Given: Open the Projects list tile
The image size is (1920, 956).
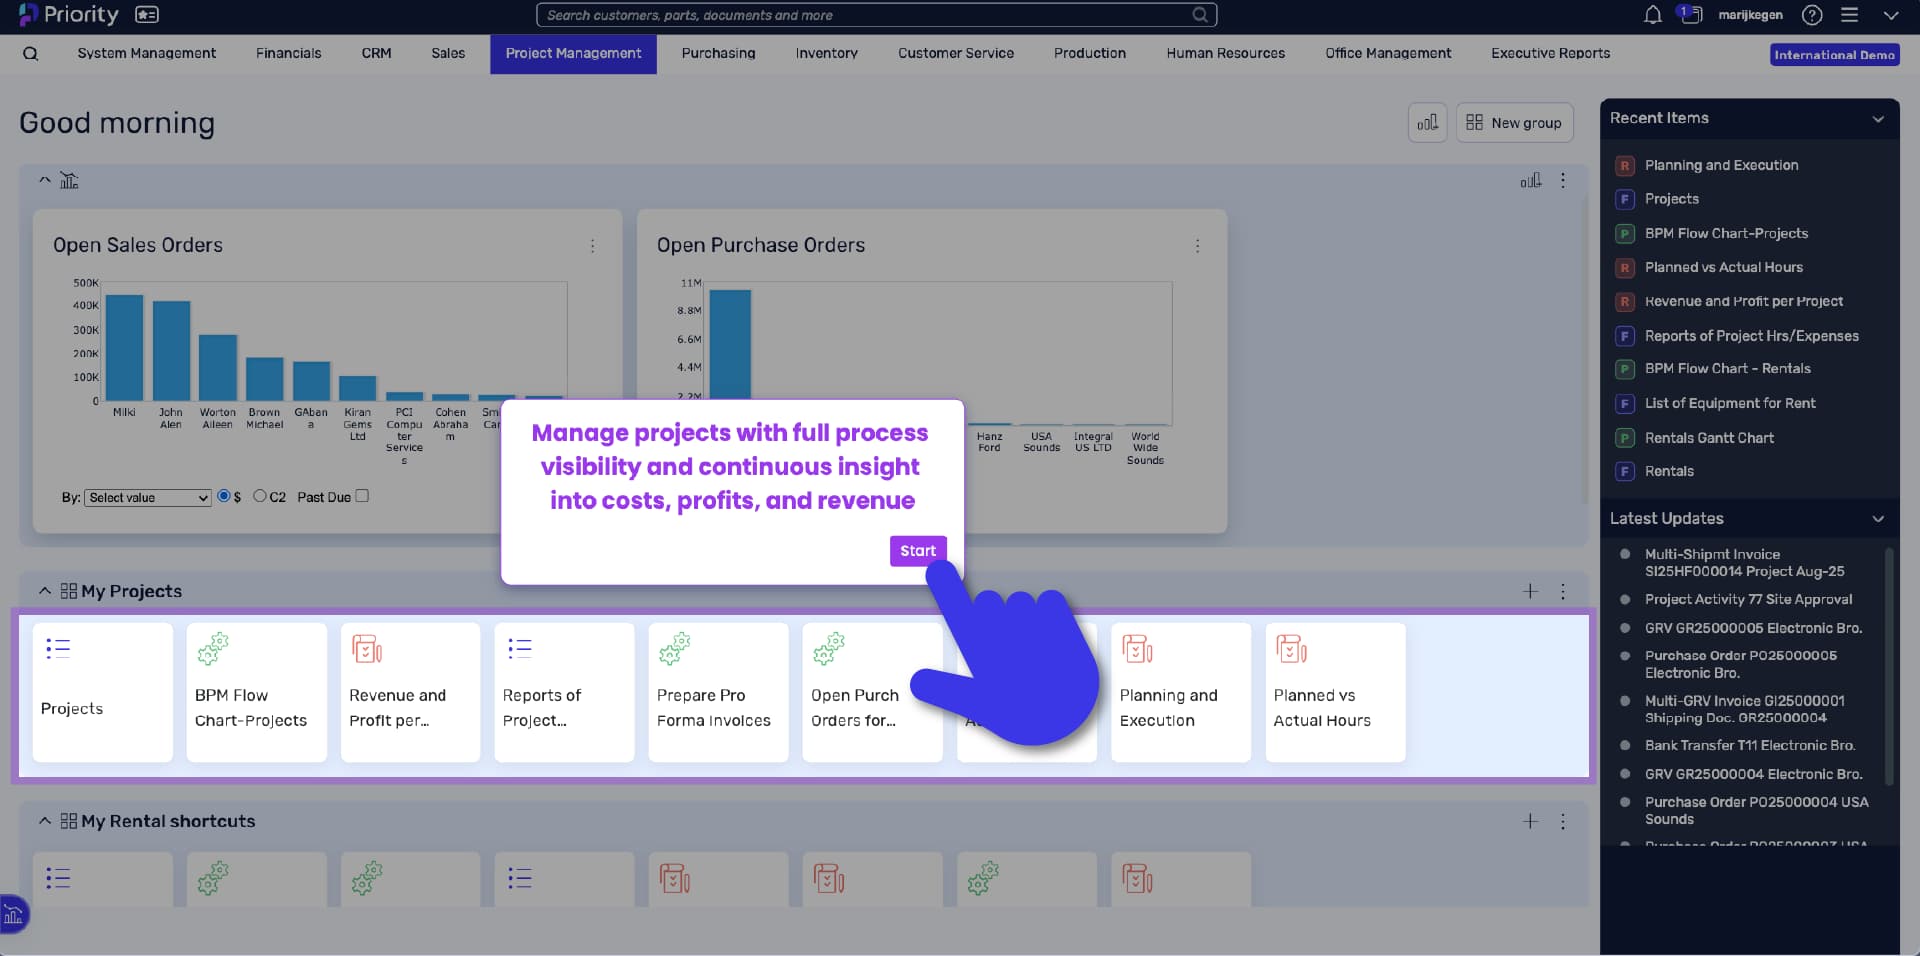Looking at the screenshot, I should (x=102, y=692).
